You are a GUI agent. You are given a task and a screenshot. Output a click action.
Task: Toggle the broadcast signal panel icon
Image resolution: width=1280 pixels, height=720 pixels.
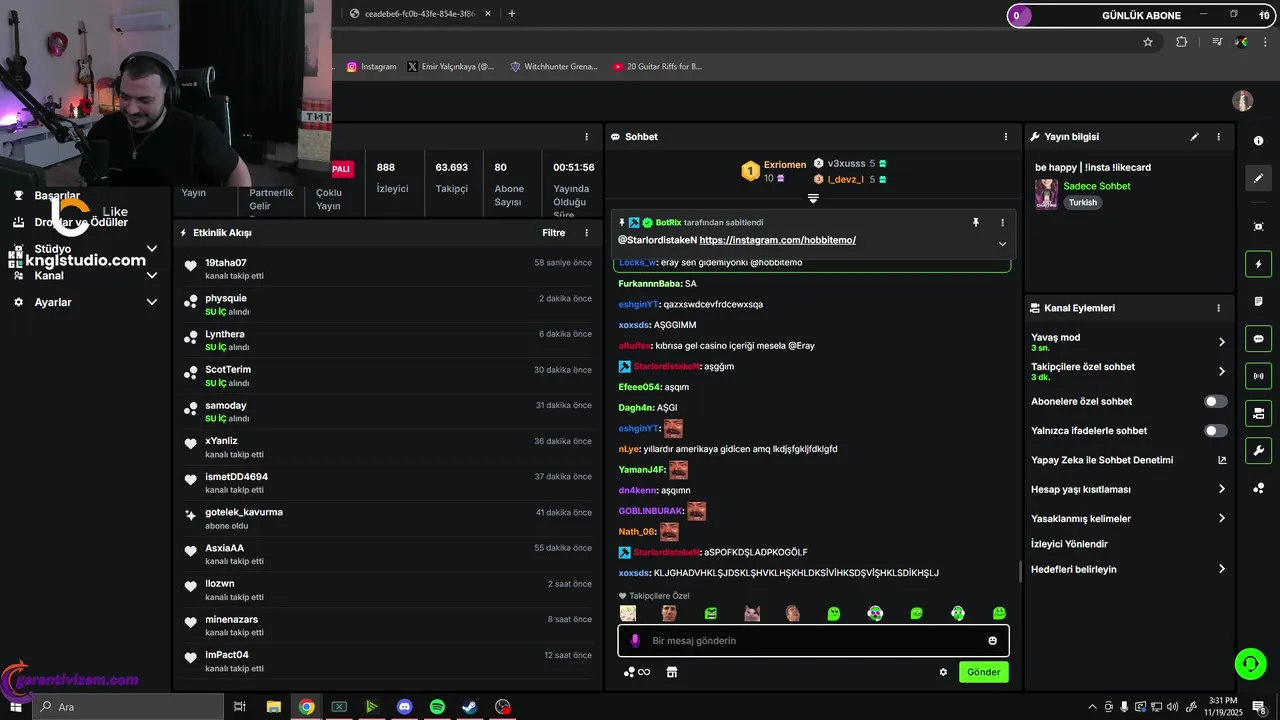point(1258,376)
